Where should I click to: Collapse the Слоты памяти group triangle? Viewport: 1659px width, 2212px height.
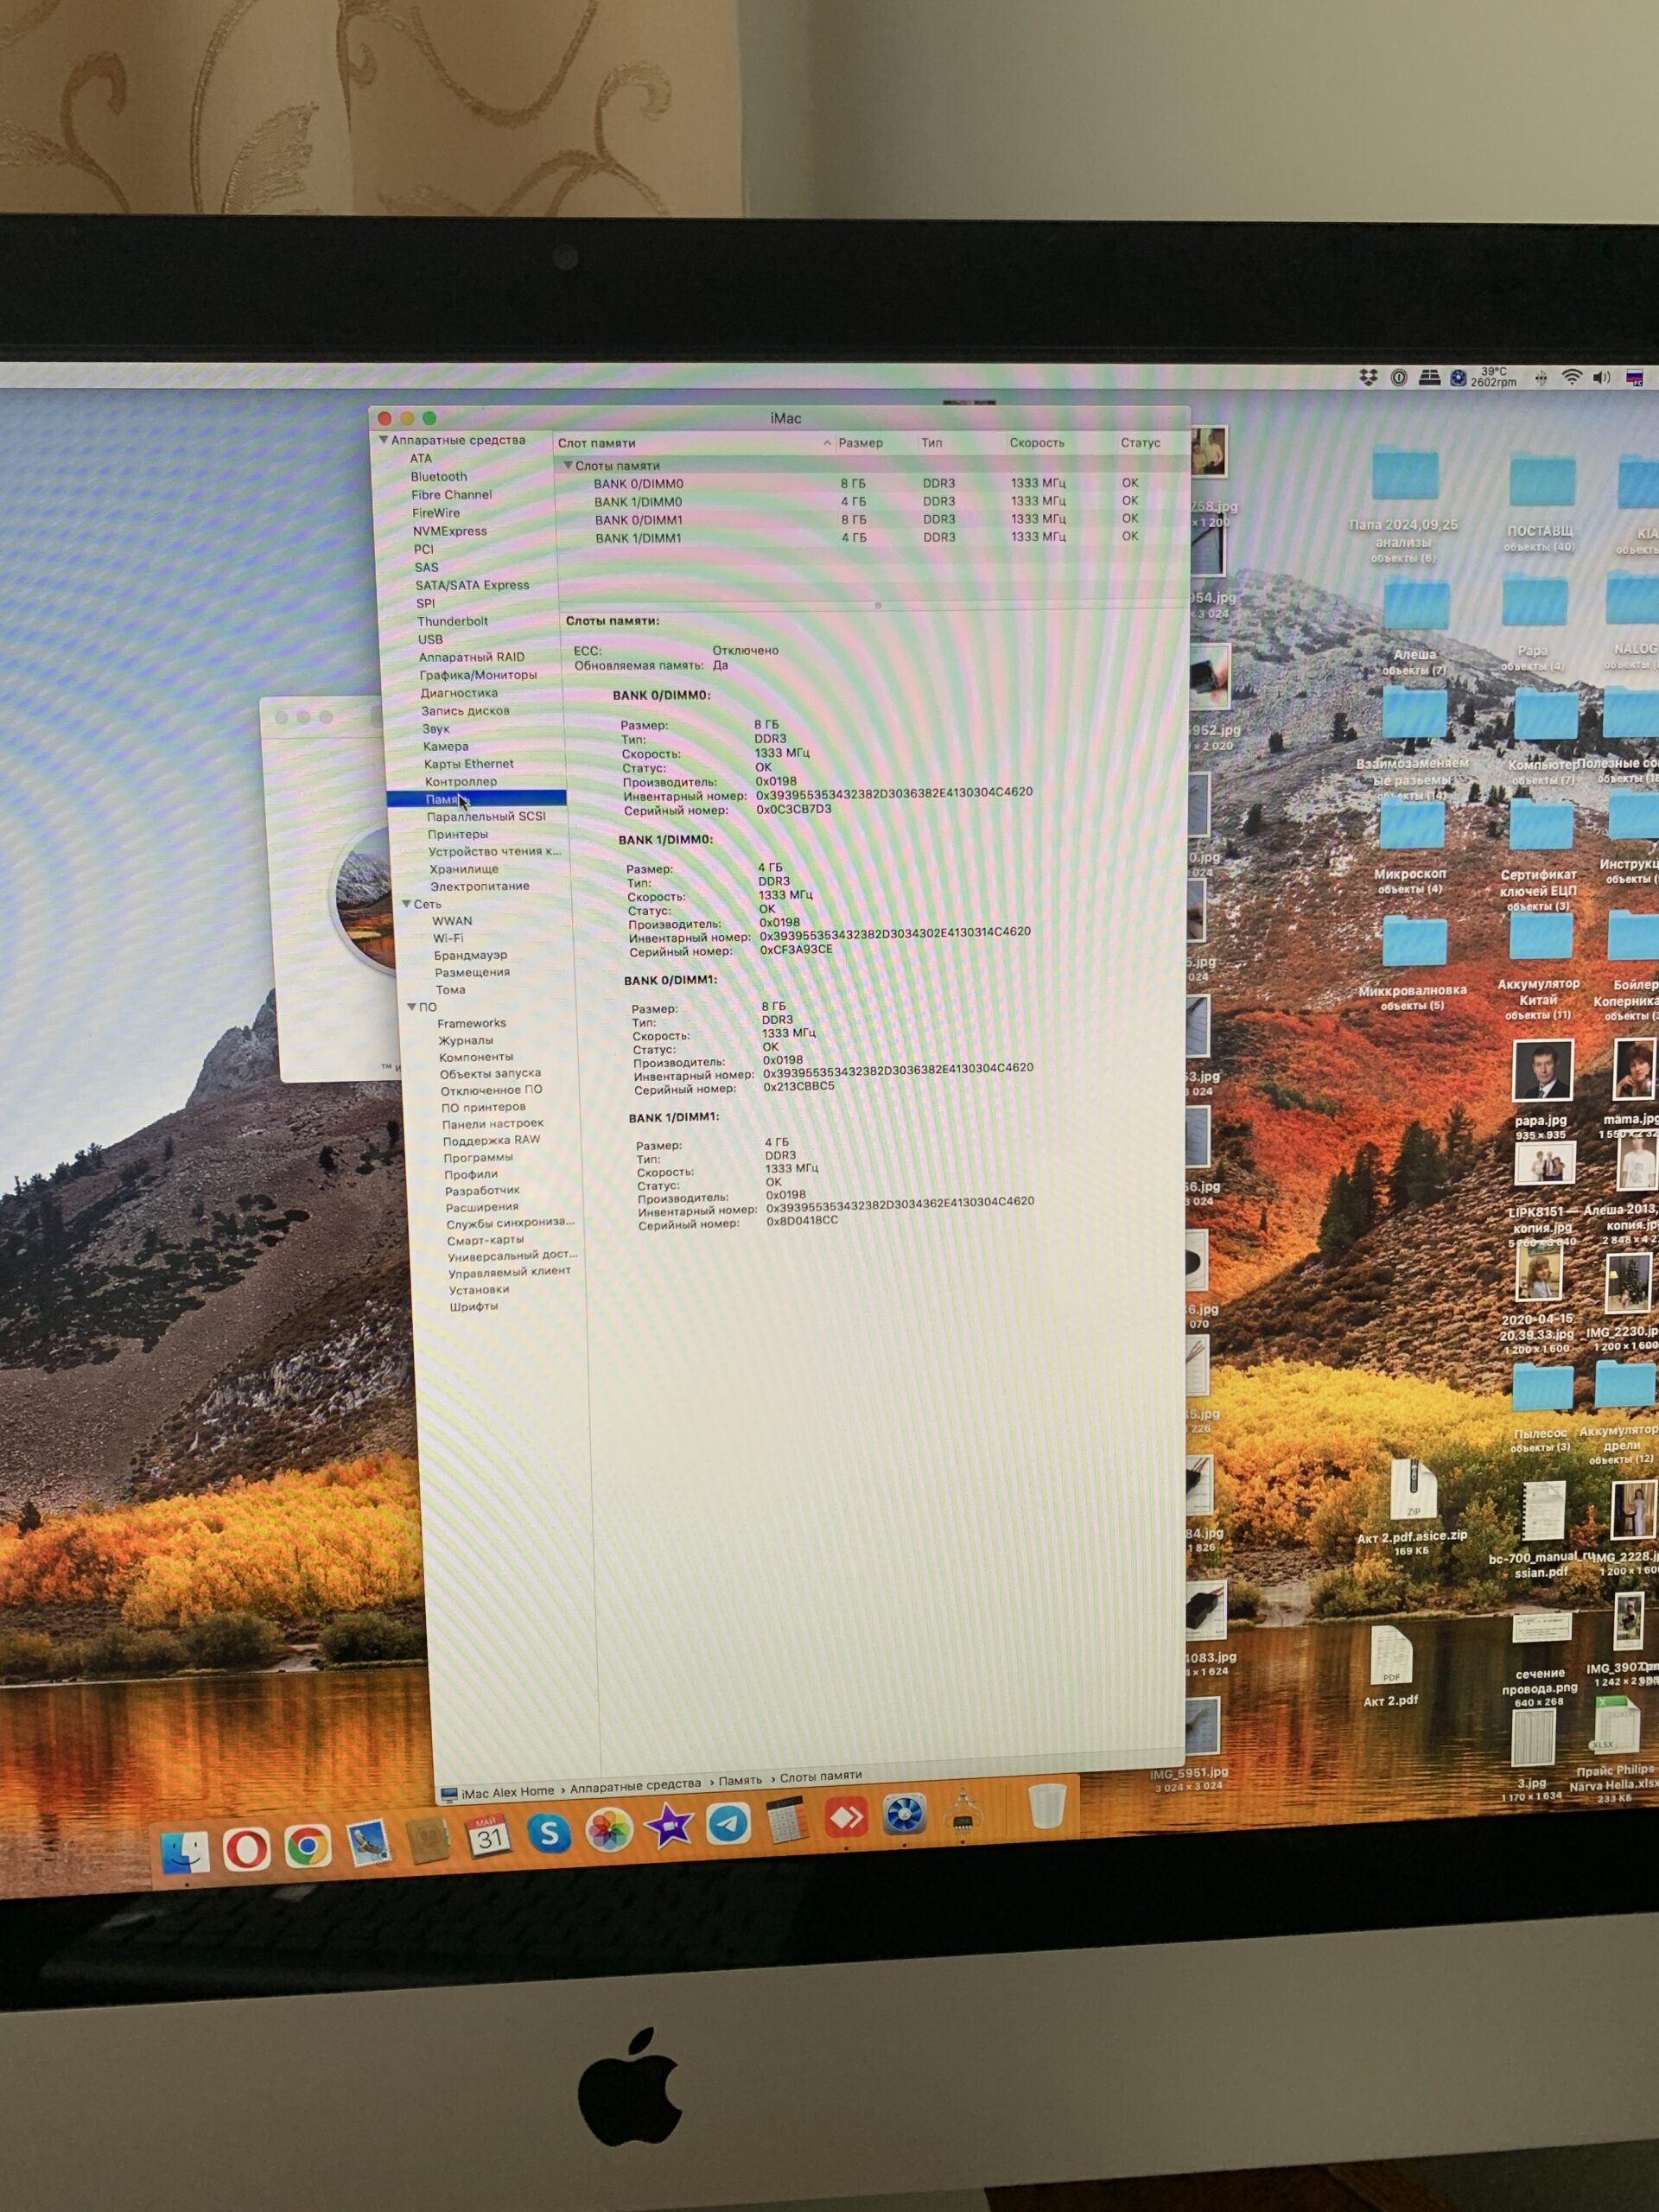567,465
